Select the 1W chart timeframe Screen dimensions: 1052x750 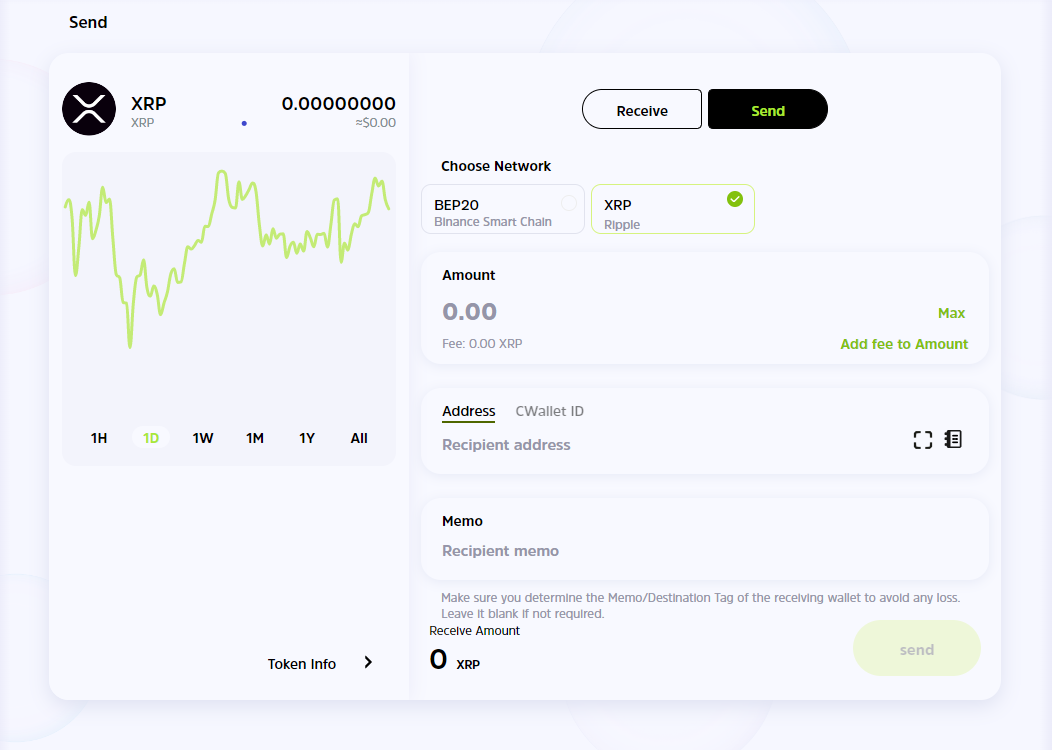tap(202, 438)
